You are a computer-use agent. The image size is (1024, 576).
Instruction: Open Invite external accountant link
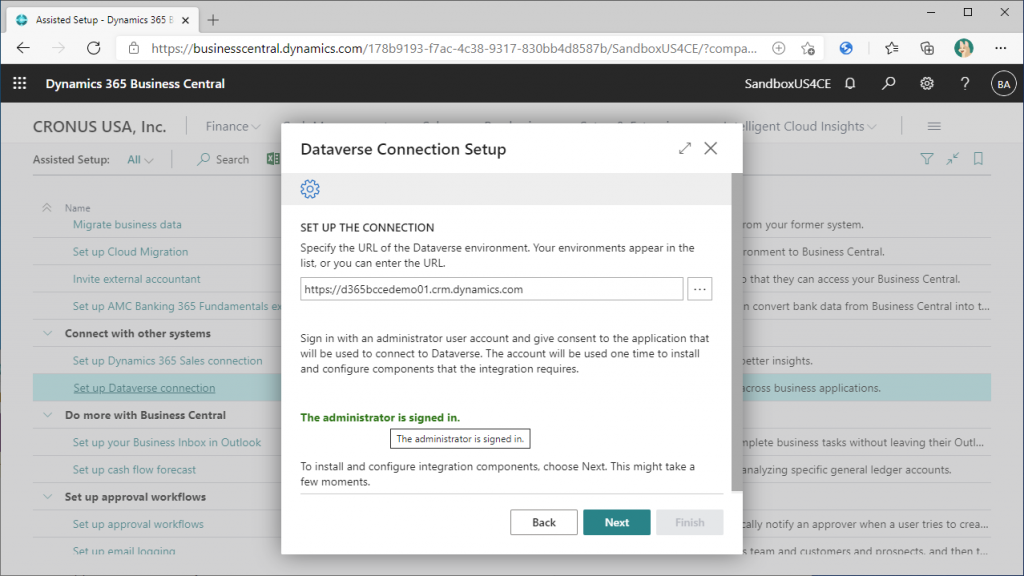[136, 279]
